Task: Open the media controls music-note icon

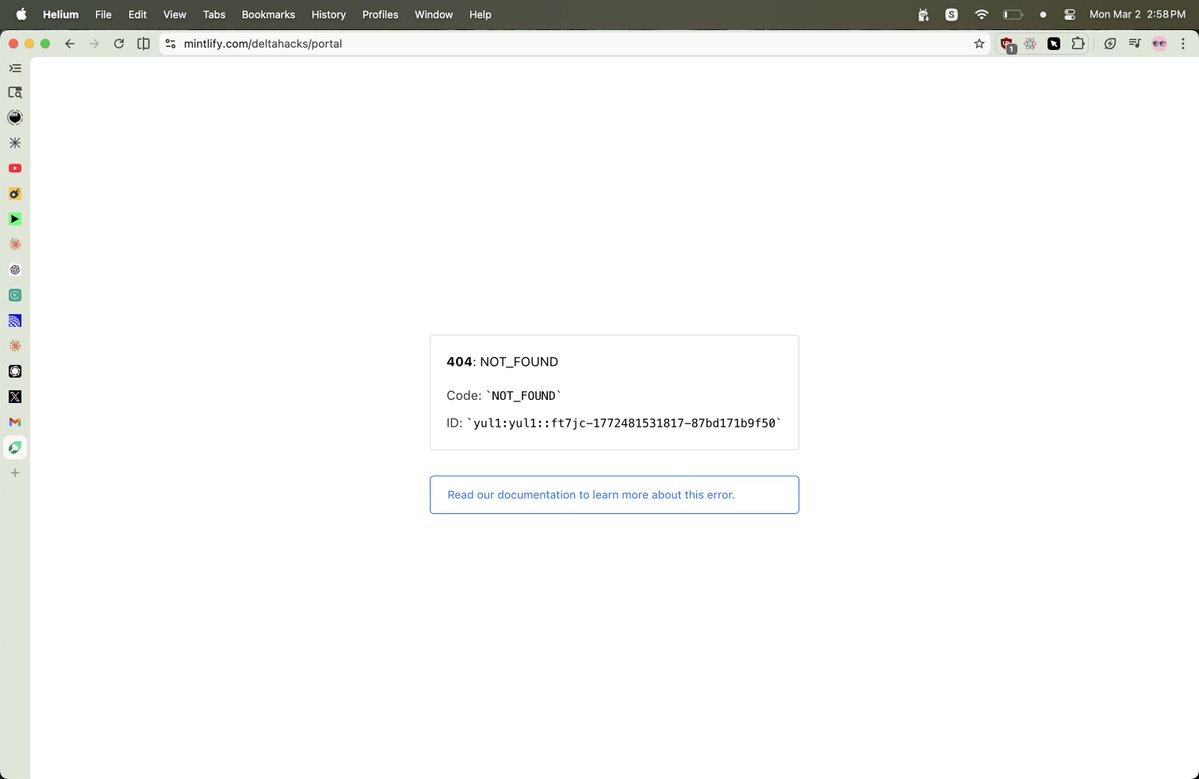Action: [x=1135, y=44]
